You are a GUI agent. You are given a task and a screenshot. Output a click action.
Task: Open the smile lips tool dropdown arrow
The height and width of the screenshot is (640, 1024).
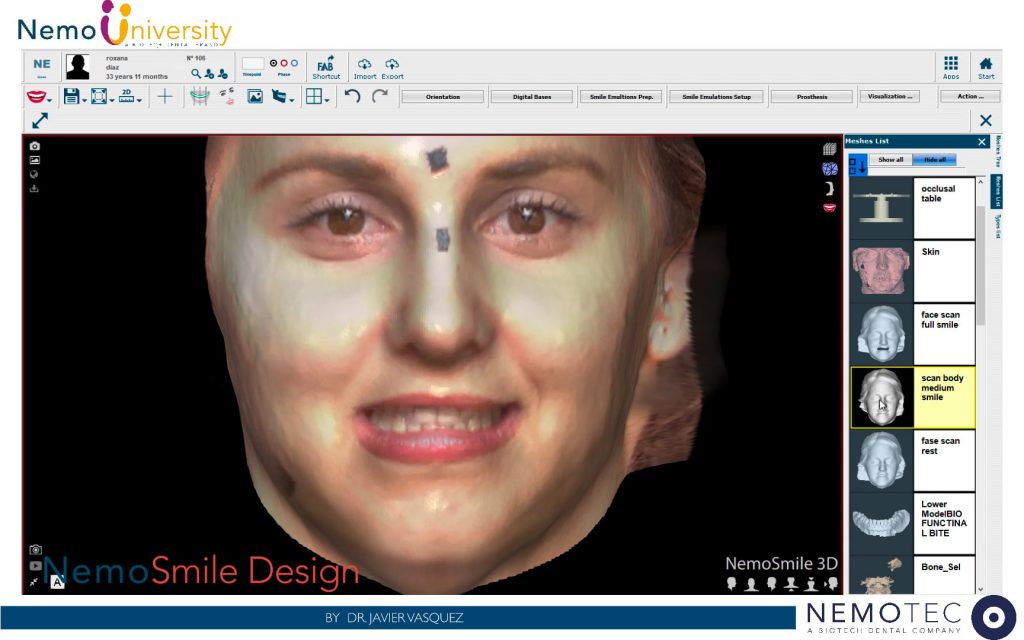click(50, 101)
